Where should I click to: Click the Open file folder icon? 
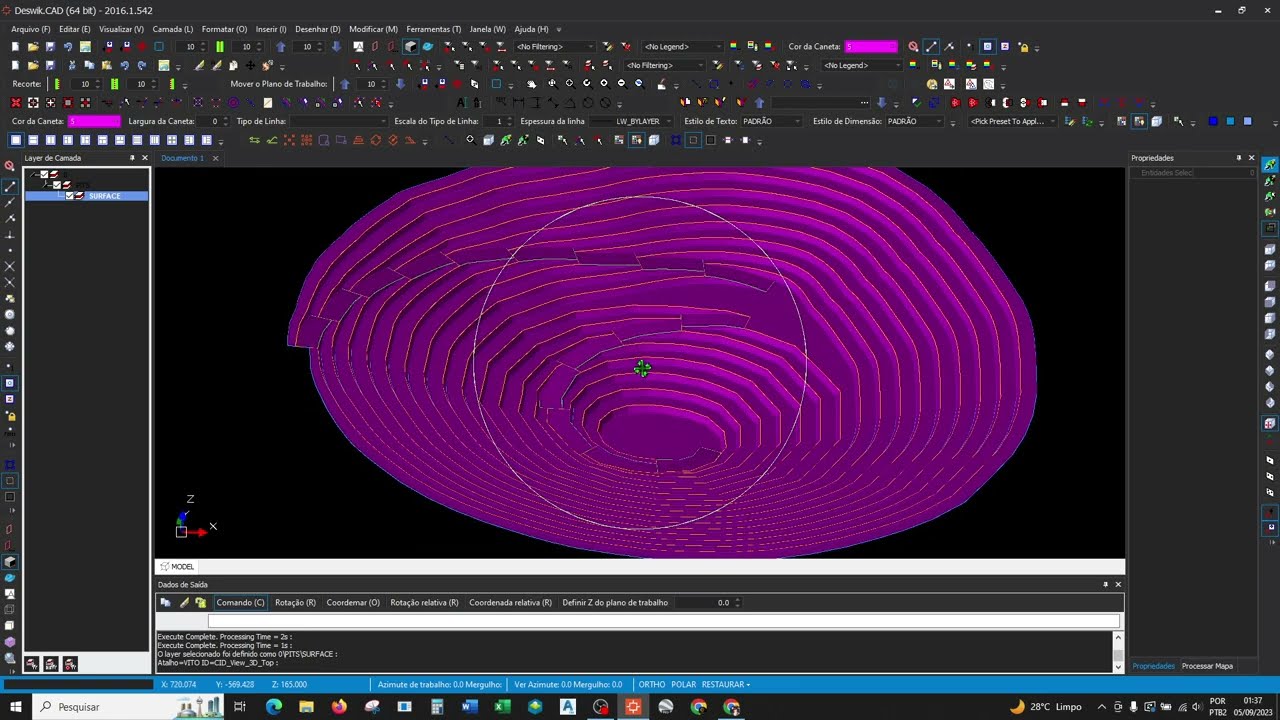(33, 47)
